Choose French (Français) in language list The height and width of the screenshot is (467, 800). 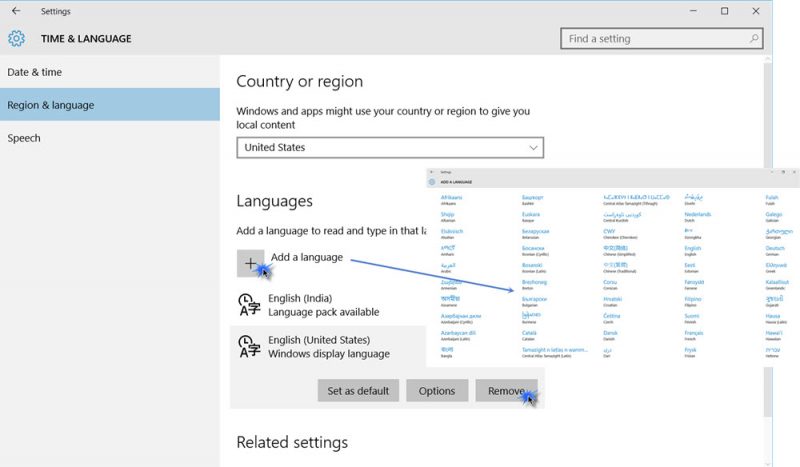pyautogui.click(x=693, y=335)
